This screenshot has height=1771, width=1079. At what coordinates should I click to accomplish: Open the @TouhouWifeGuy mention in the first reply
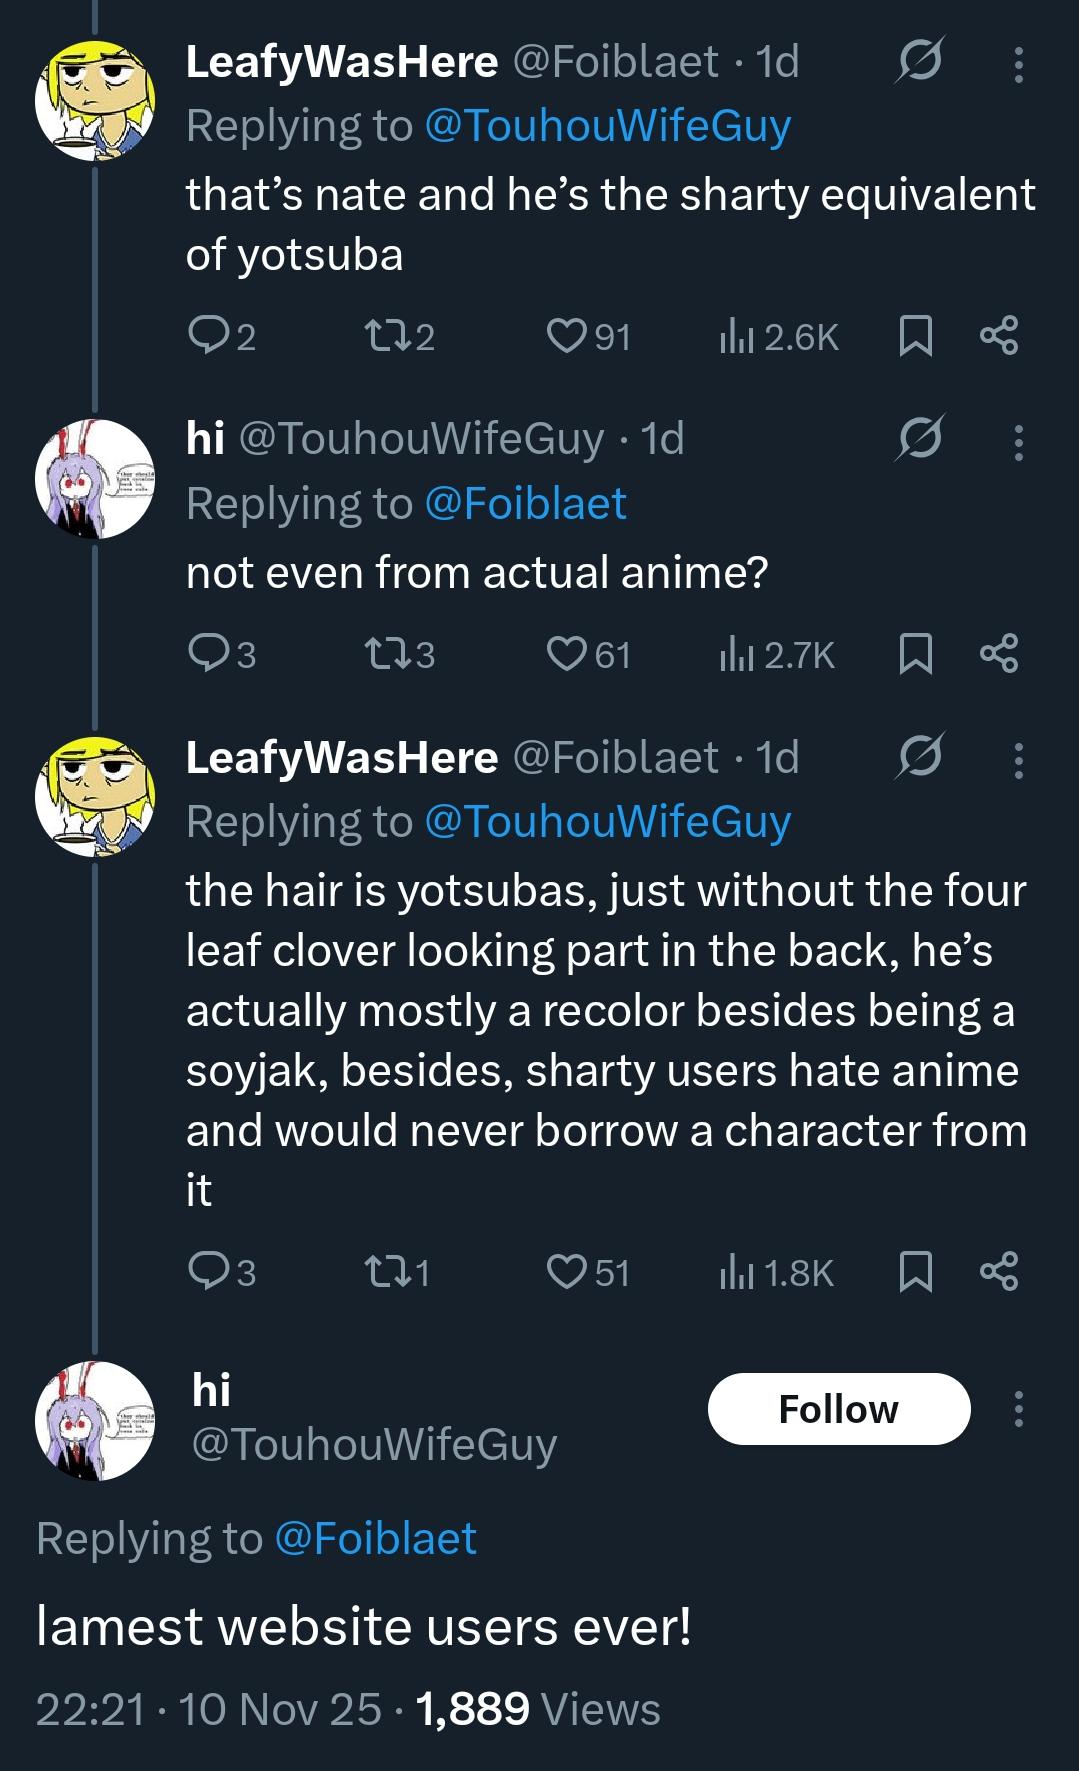(608, 126)
